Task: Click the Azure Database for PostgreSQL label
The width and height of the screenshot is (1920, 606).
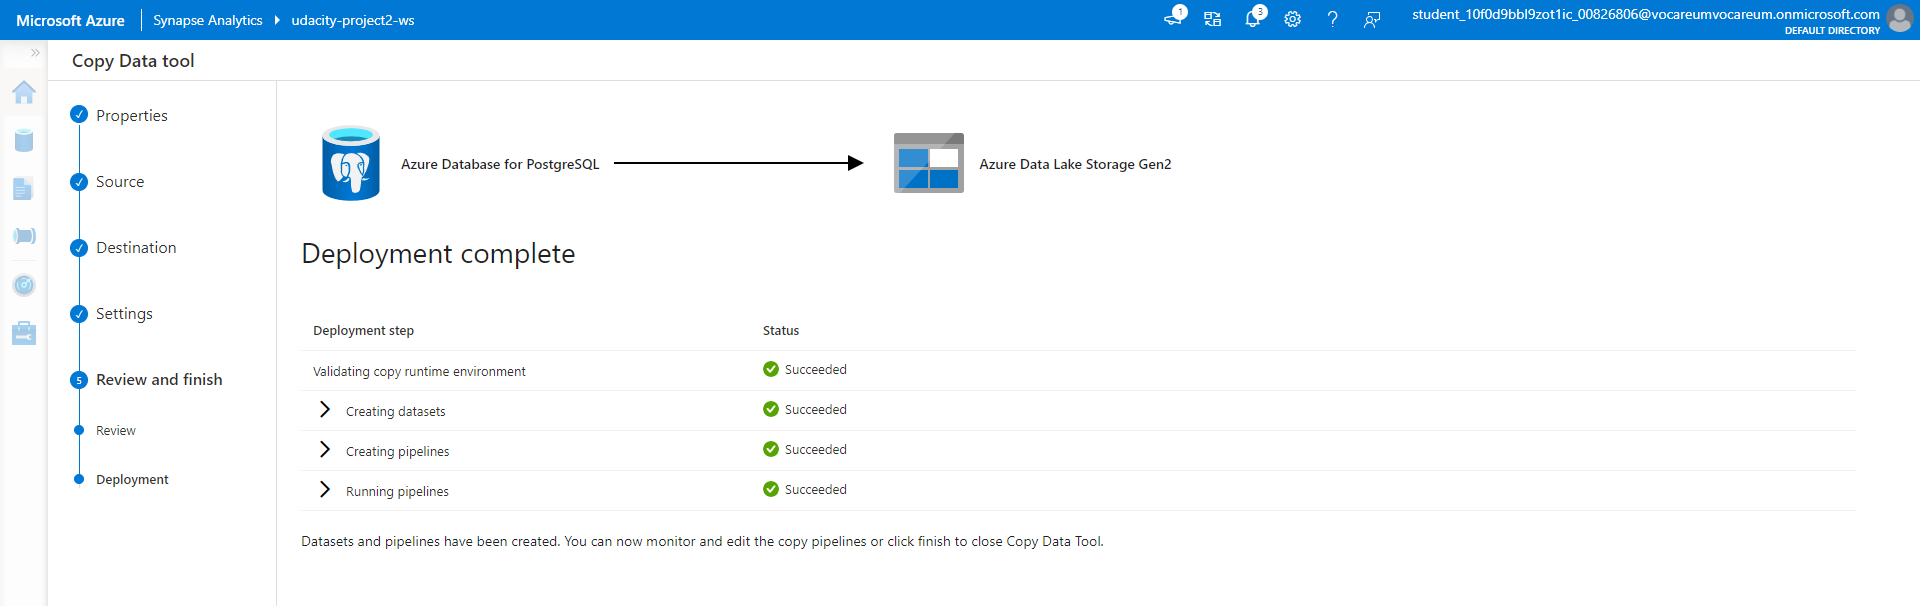Action: pos(500,164)
